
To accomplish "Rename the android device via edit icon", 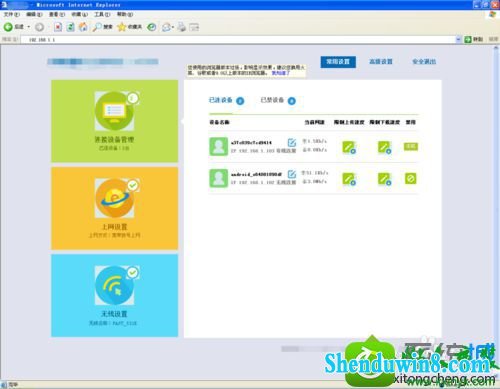I will click(x=292, y=174).
